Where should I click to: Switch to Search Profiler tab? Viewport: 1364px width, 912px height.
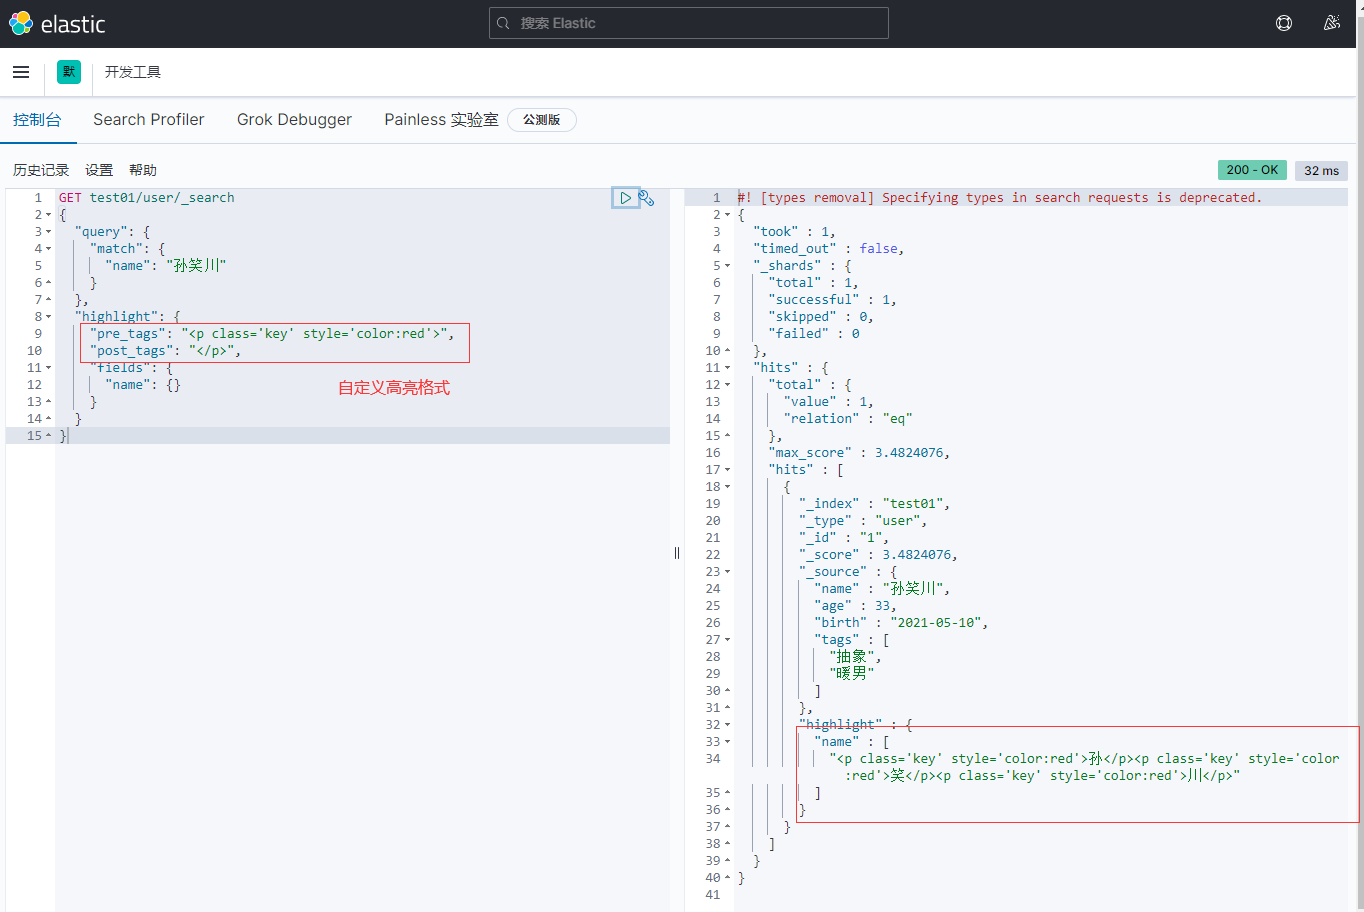149,120
